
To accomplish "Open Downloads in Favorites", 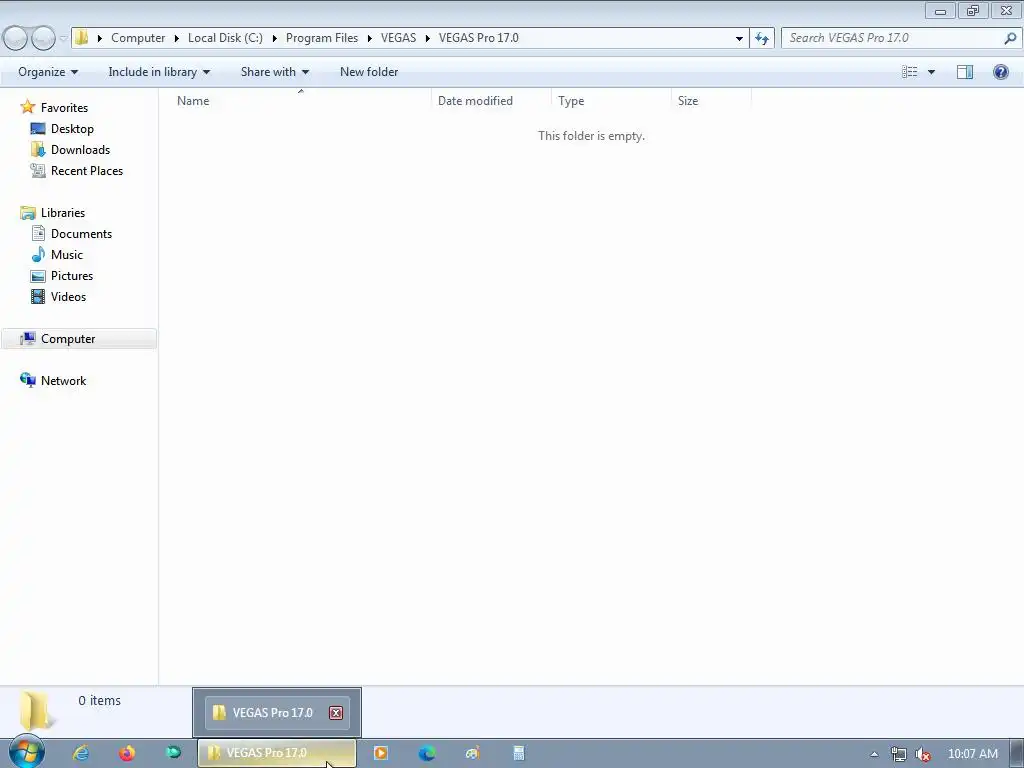I will point(80,150).
